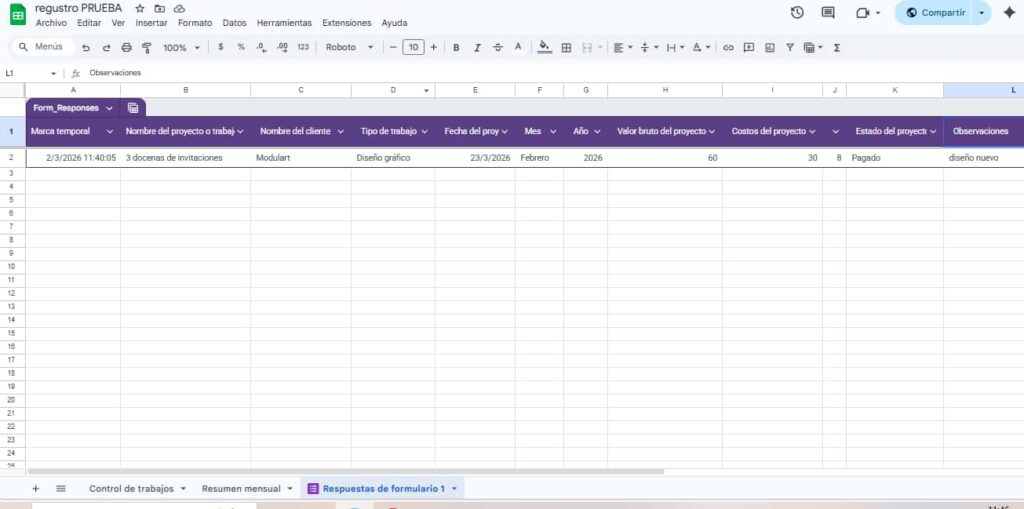Print the spreadsheet with the printer icon
1024x509 pixels.
pos(126,47)
